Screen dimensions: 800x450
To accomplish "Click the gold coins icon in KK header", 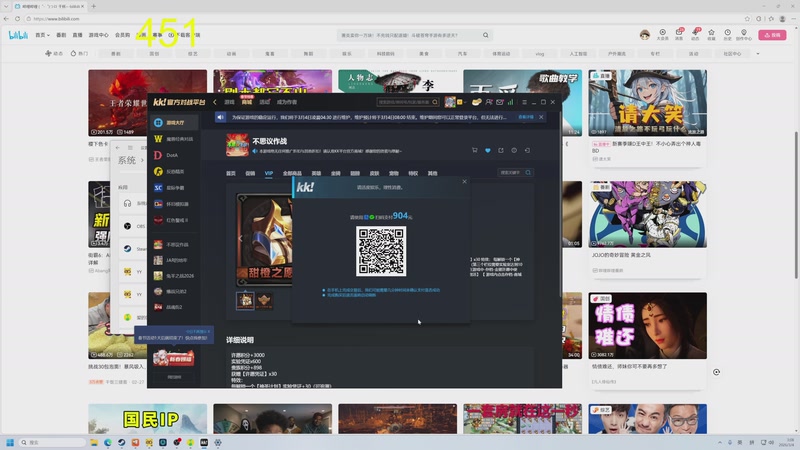I will (x=476, y=102).
